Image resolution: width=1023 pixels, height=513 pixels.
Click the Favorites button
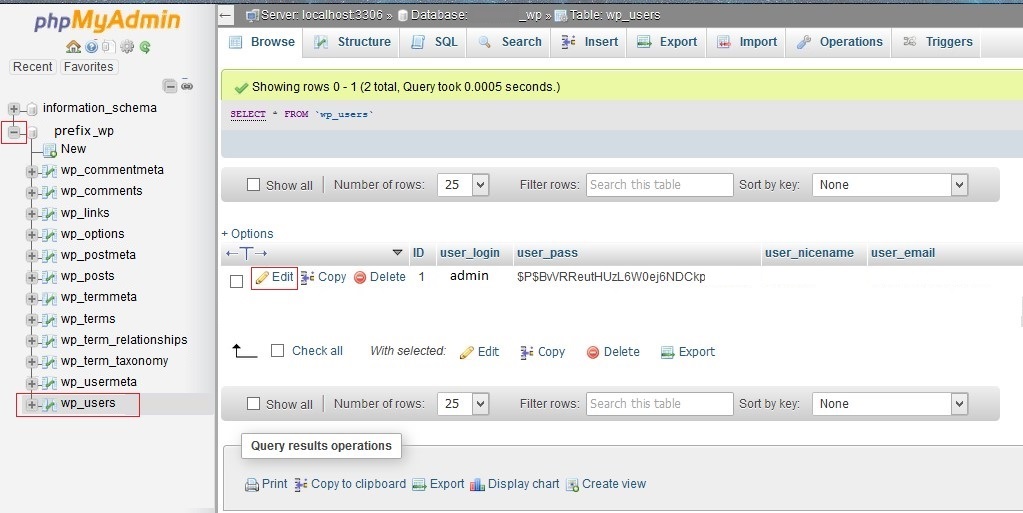(89, 67)
